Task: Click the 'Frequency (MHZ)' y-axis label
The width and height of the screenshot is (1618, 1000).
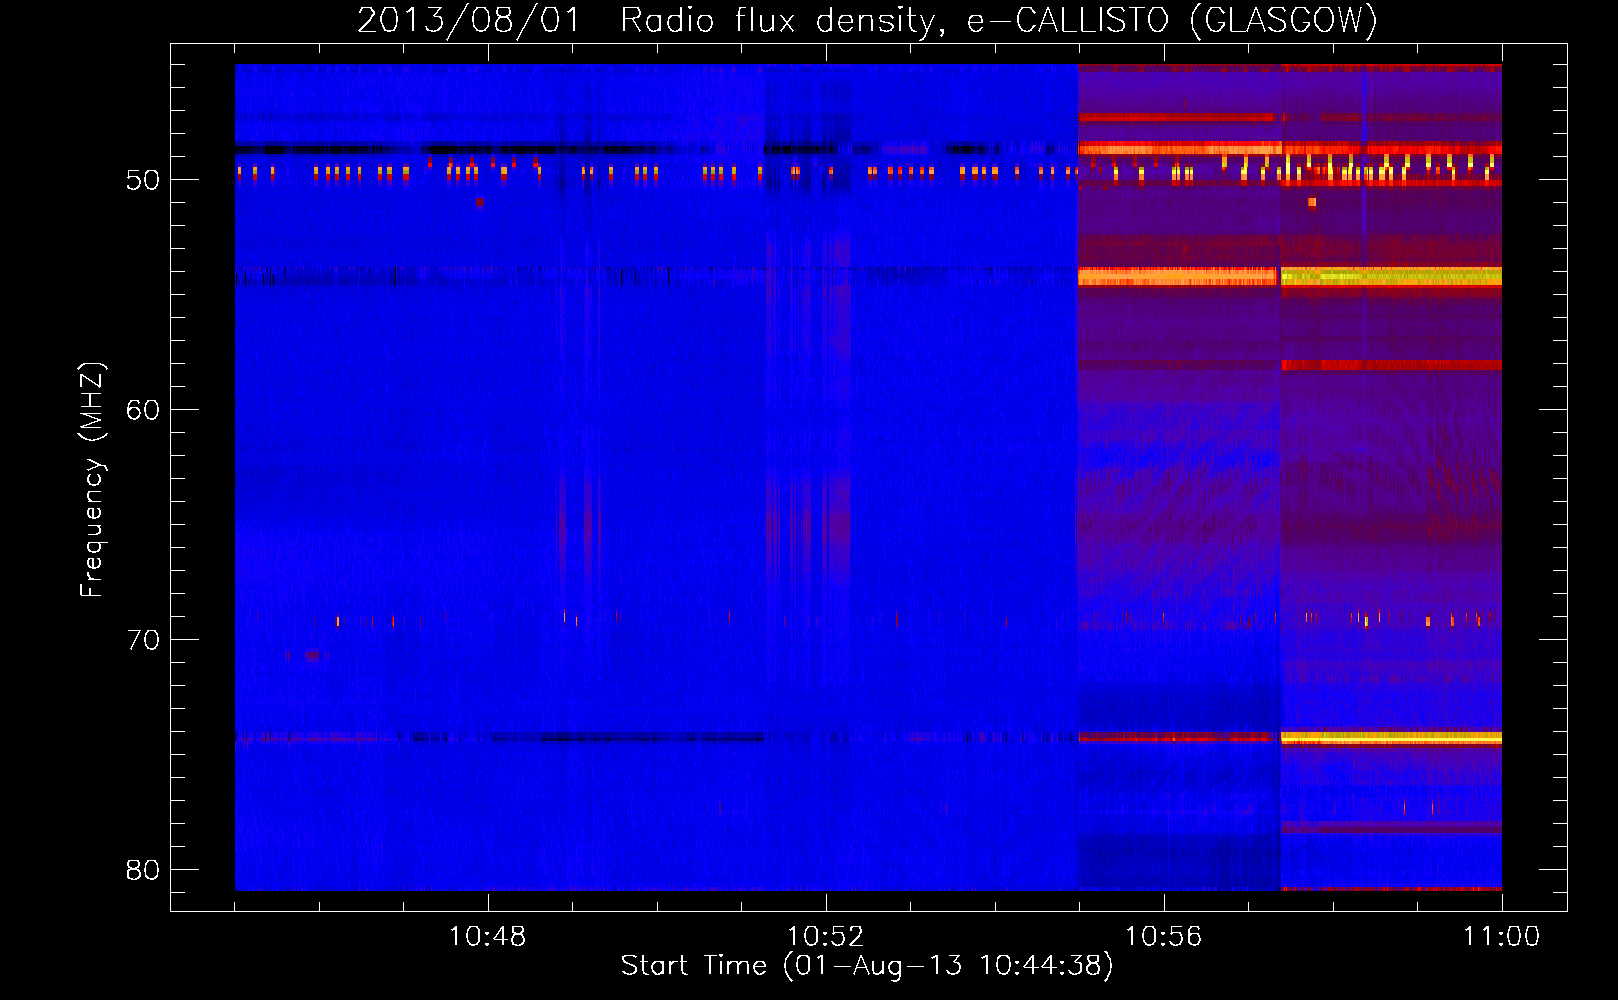Action: (x=91, y=480)
